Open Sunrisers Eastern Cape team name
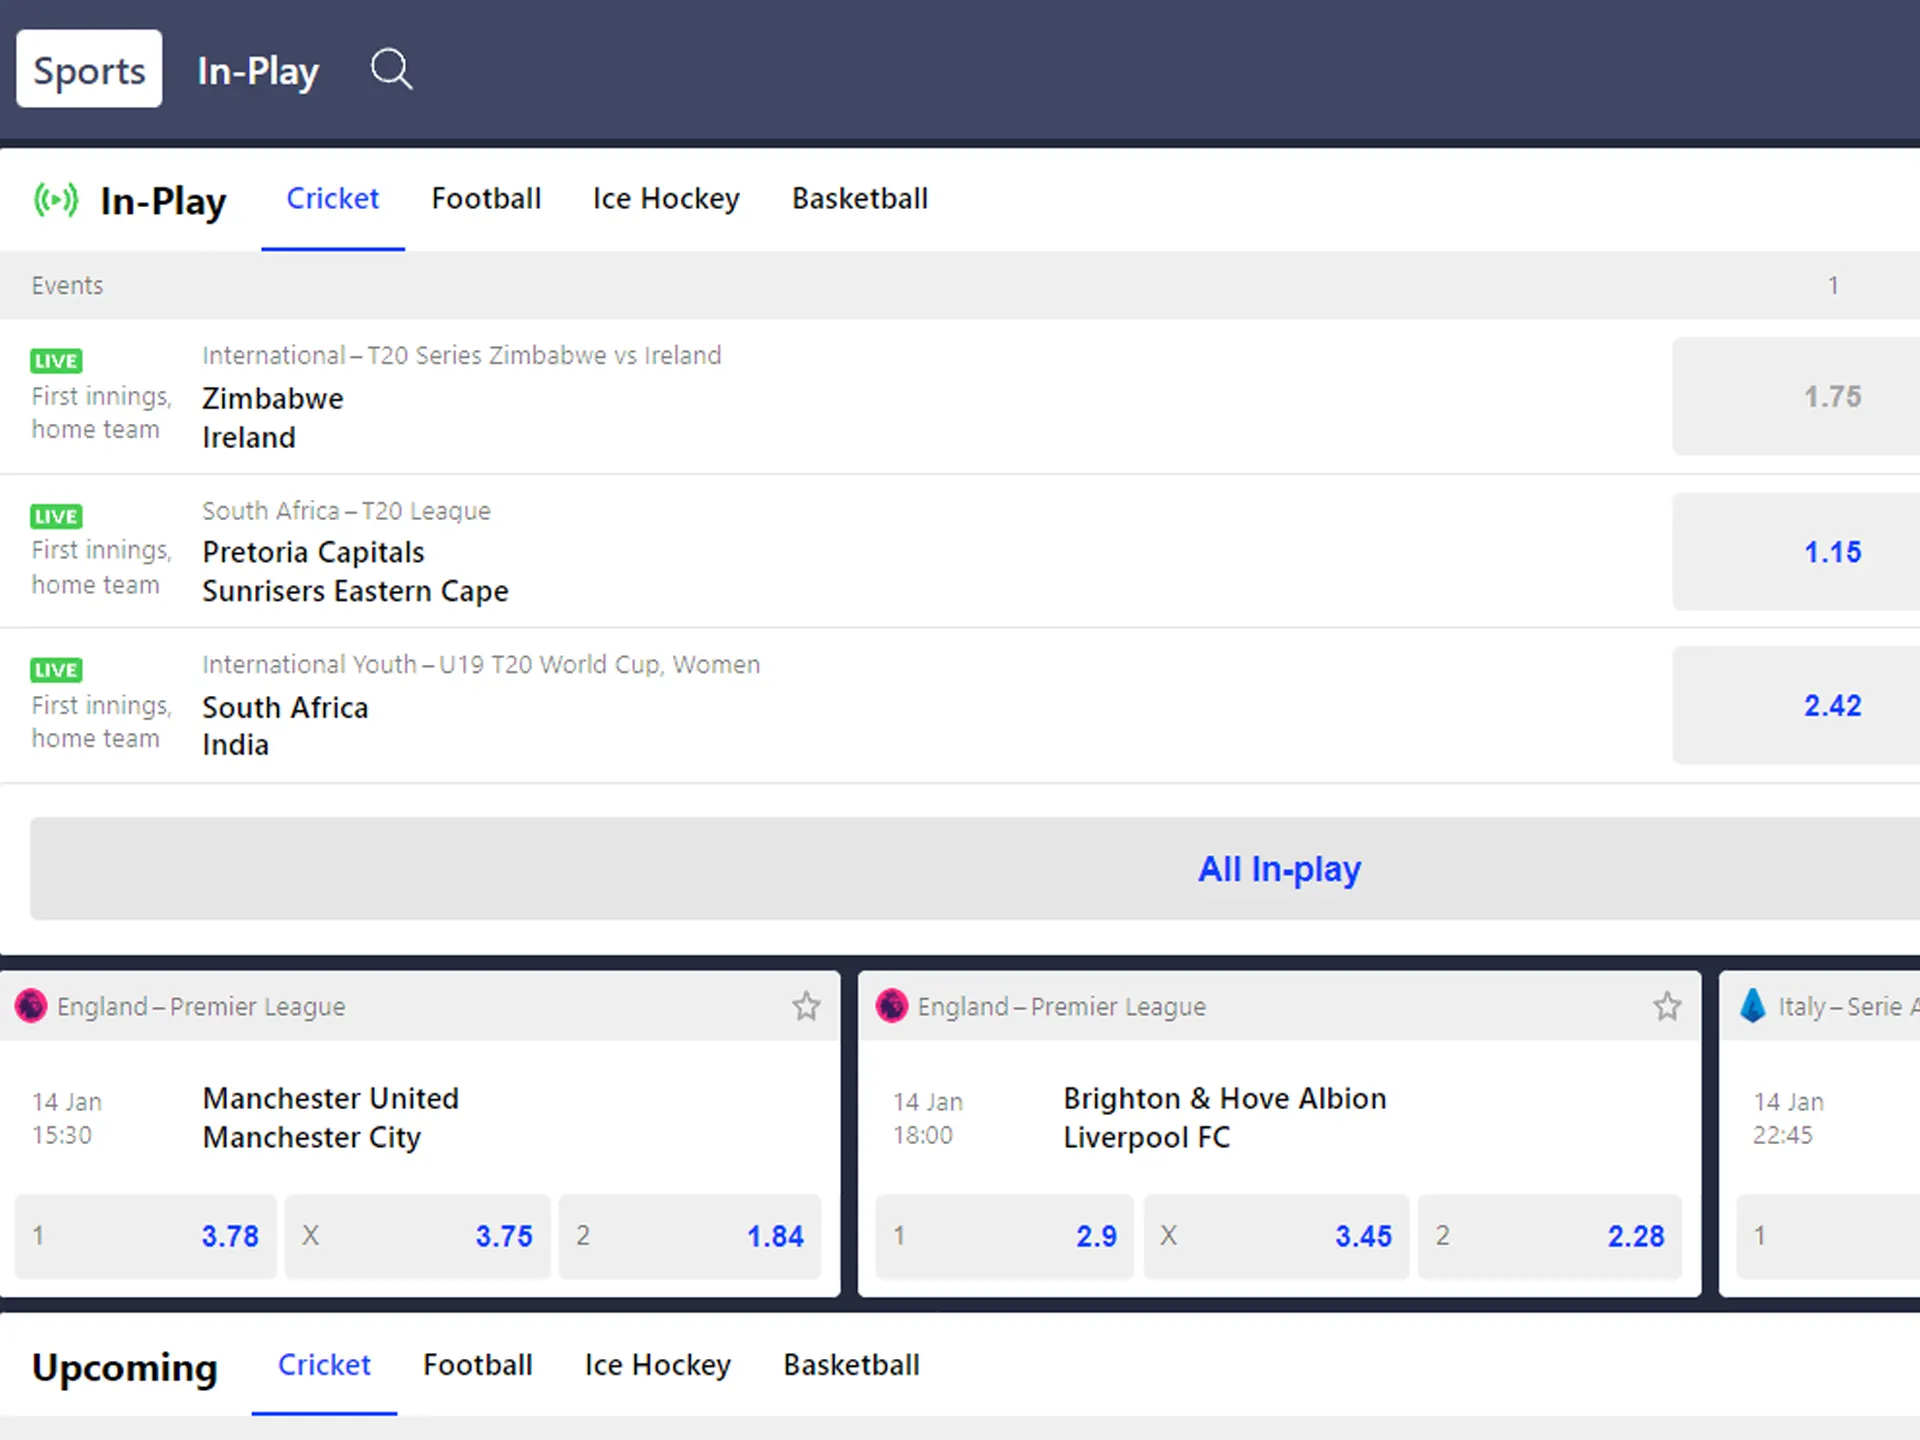 [x=355, y=591]
